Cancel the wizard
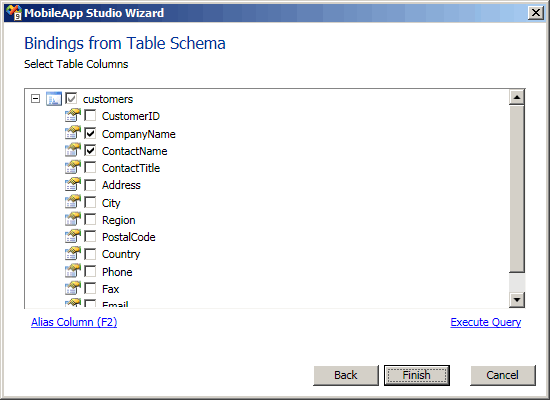 click(x=502, y=375)
